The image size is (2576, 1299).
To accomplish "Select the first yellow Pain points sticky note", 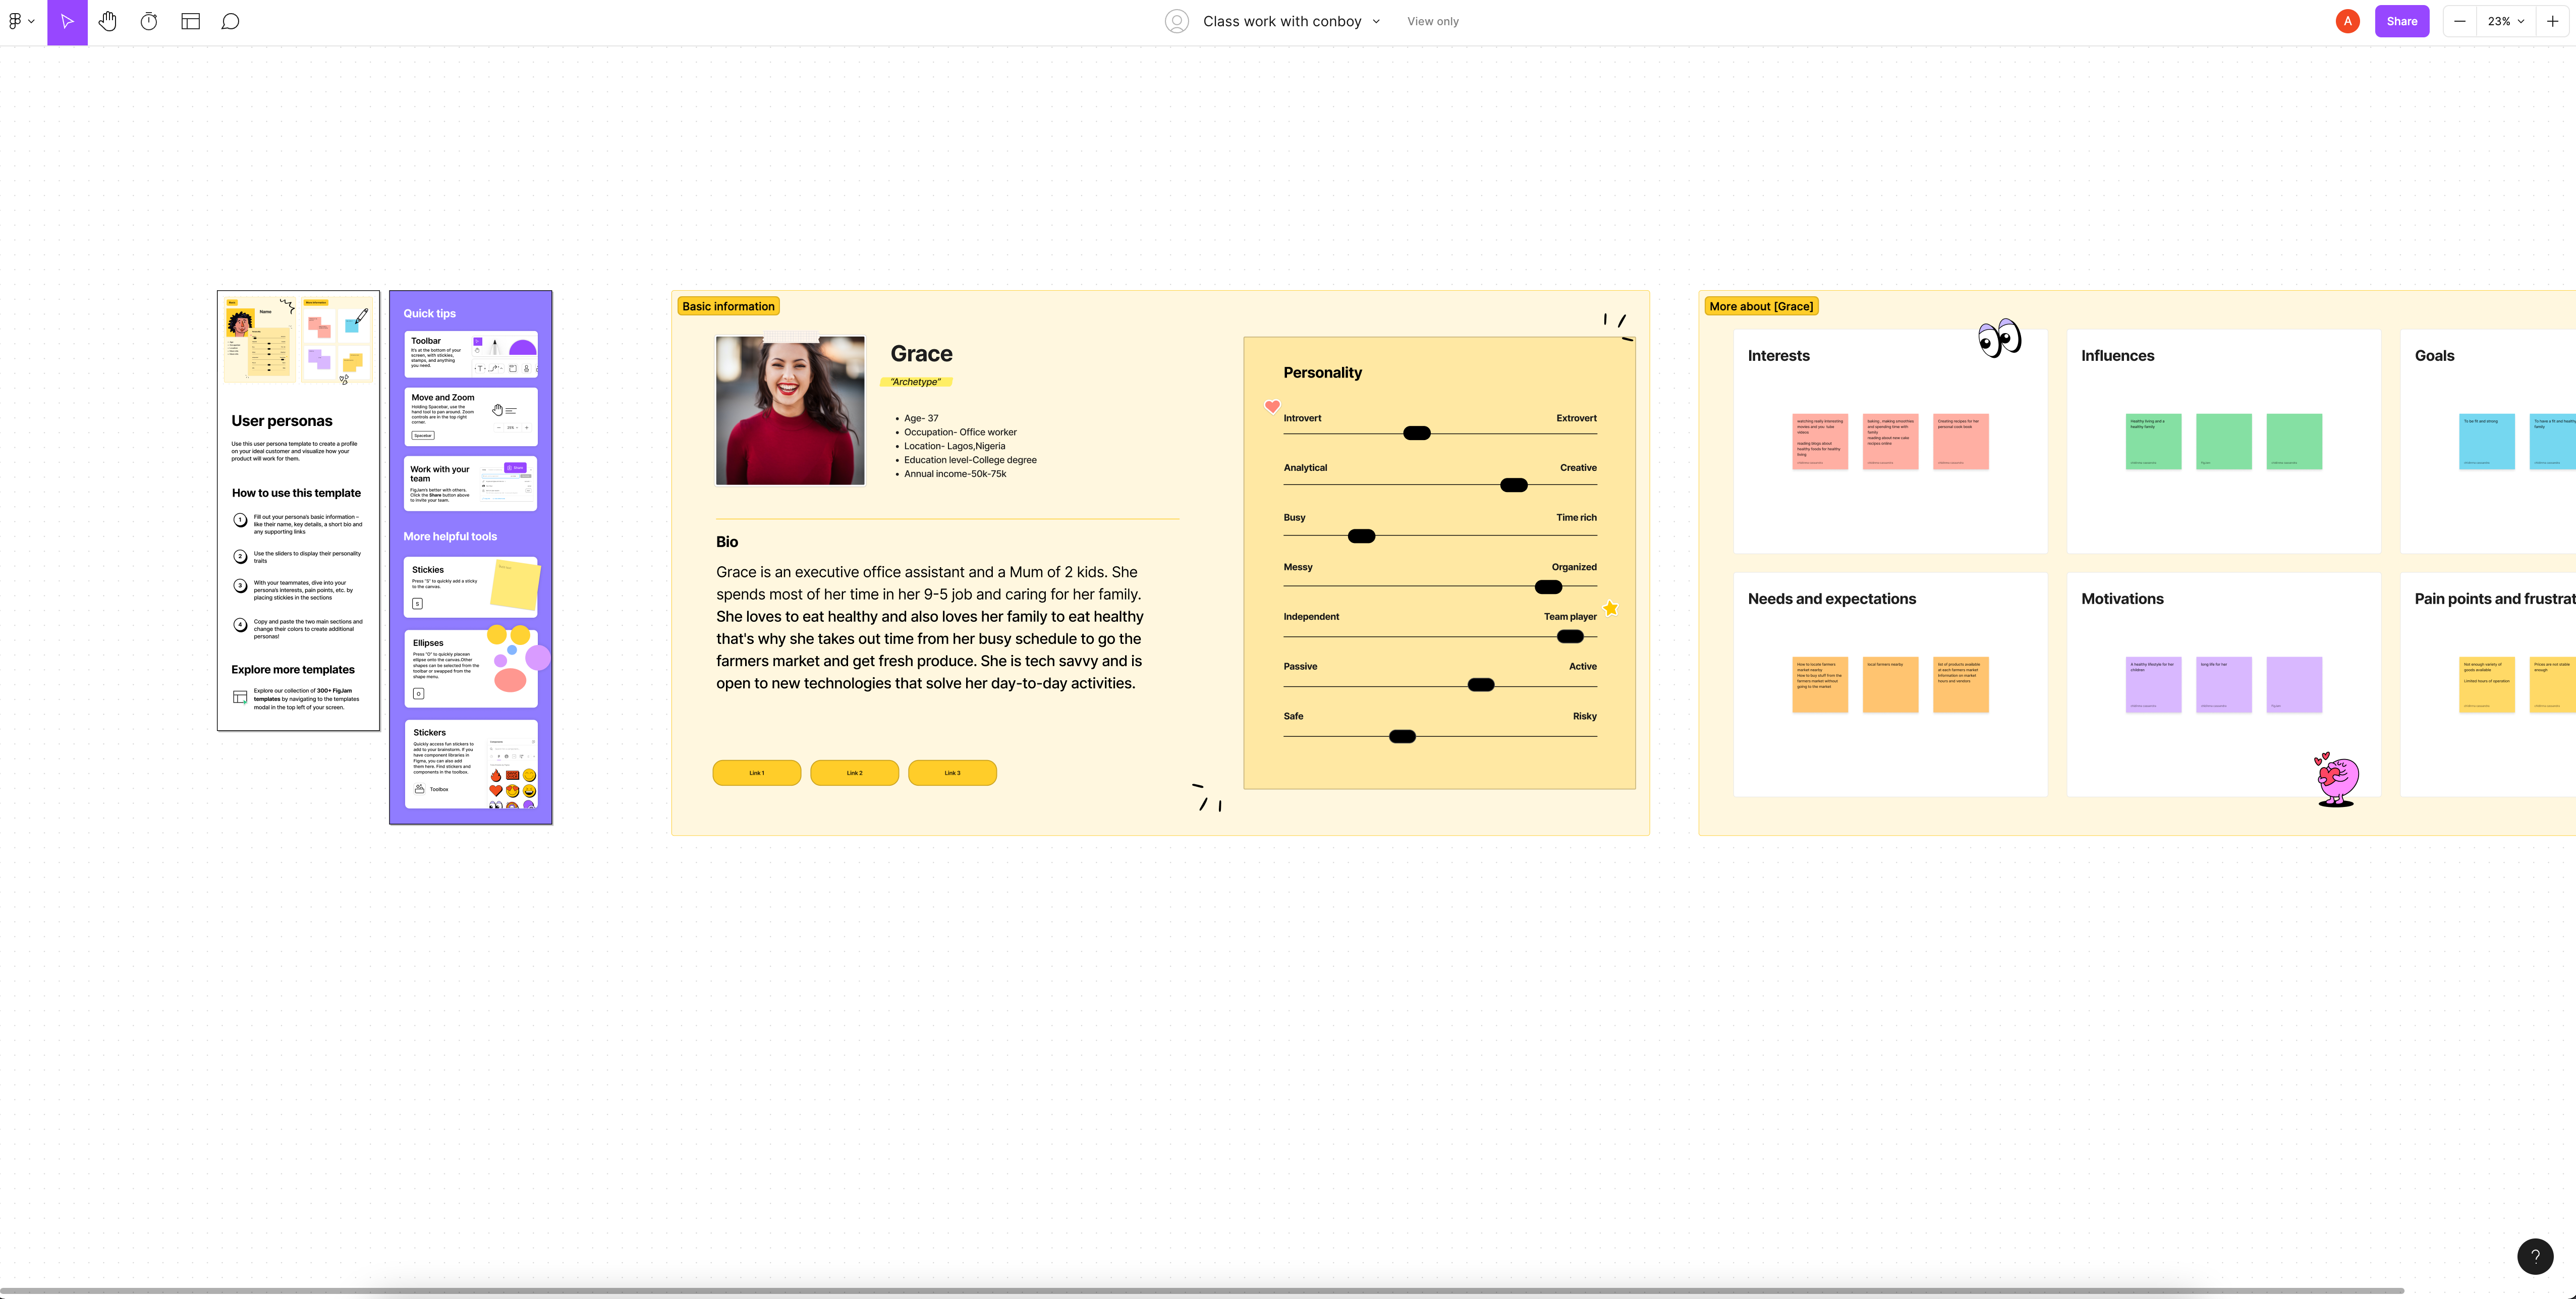I will click(2486, 684).
